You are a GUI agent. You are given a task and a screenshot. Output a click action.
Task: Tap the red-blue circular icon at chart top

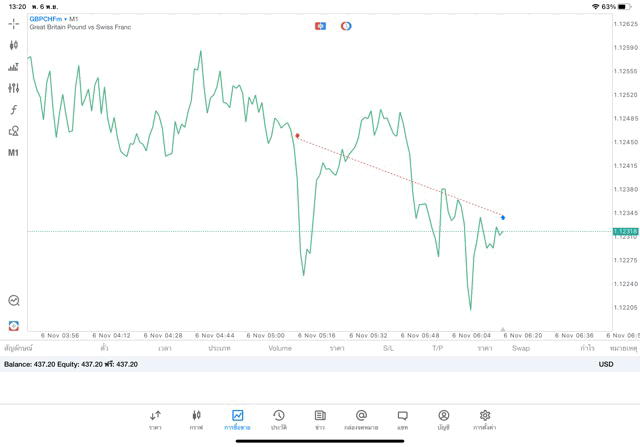[346, 26]
